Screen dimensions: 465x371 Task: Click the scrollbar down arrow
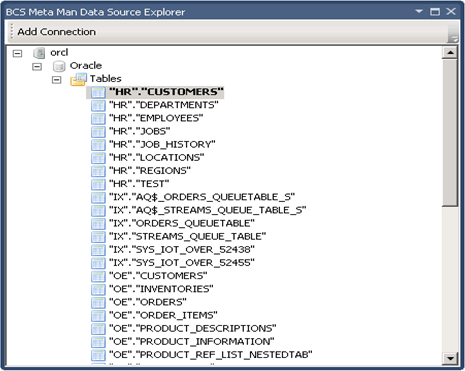450,359
